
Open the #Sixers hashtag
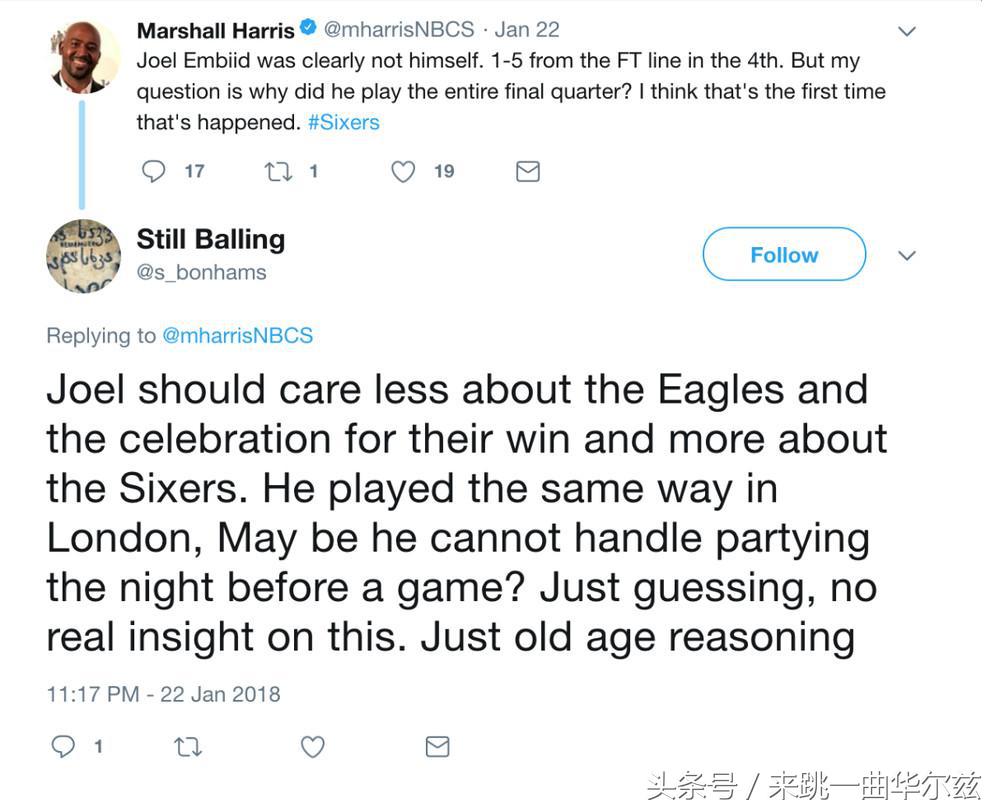pyautogui.click(x=343, y=122)
